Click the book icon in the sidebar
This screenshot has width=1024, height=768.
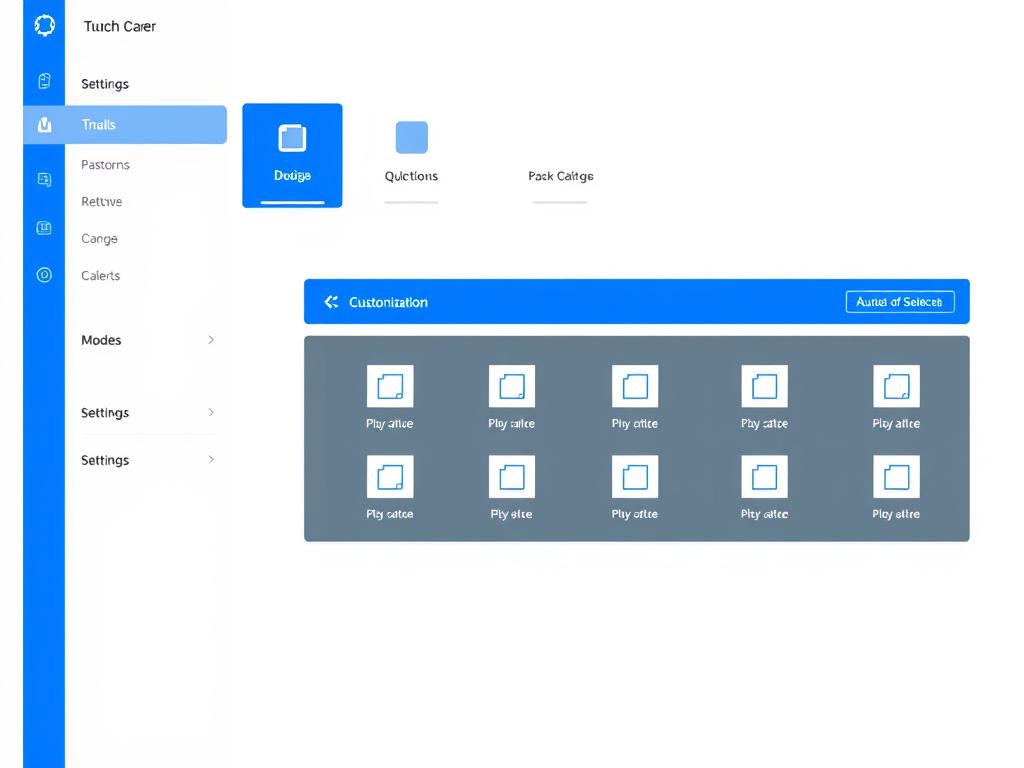tap(44, 227)
